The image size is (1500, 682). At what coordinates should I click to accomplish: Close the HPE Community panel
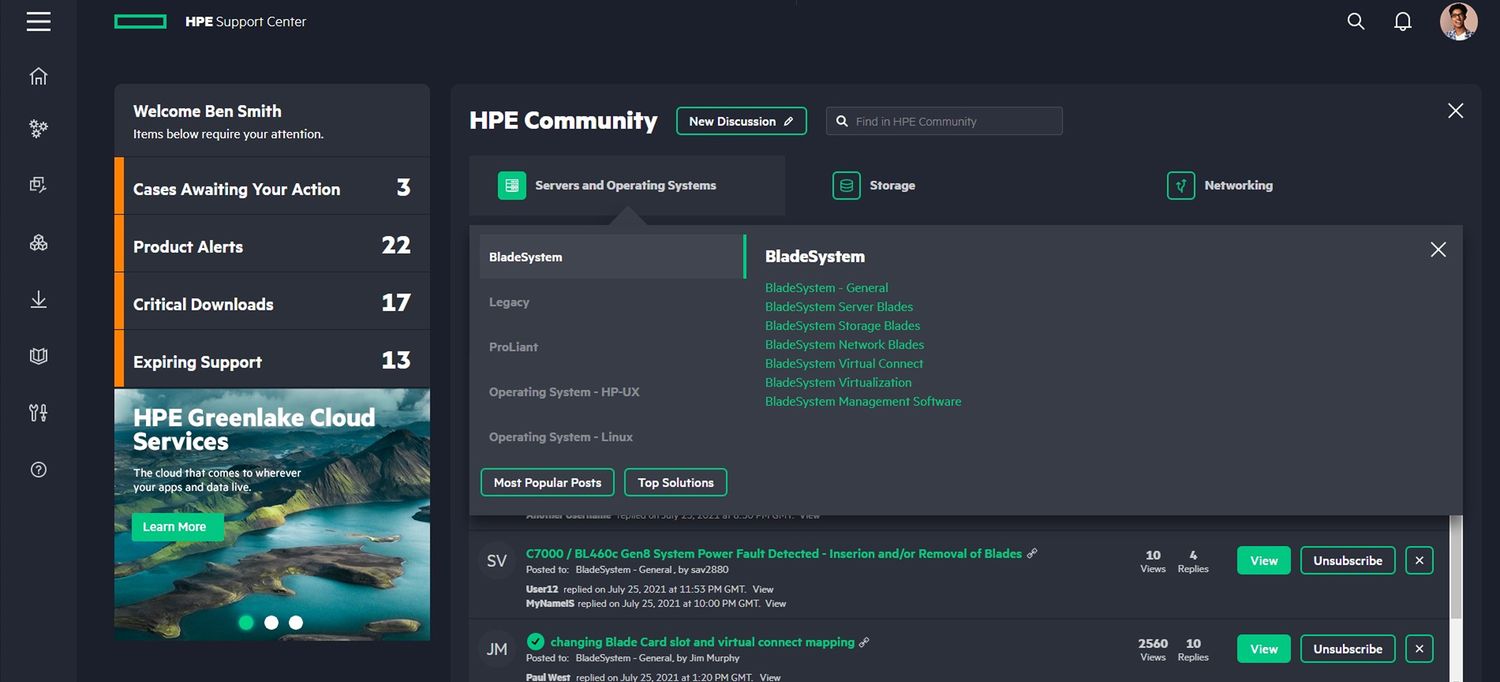[1455, 111]
